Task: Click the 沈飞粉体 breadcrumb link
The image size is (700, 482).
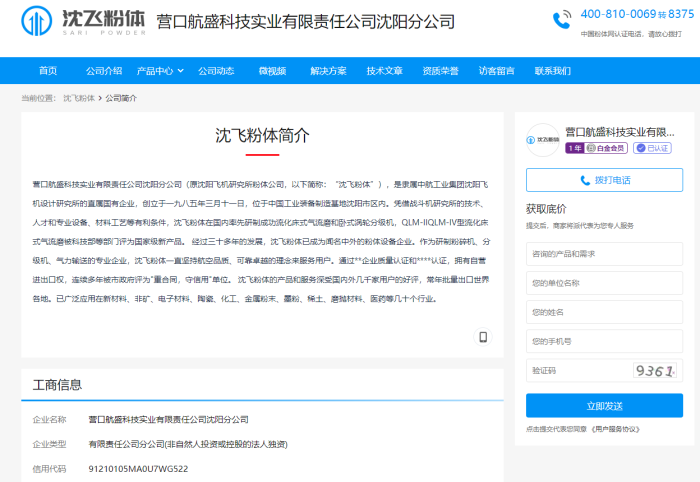Action: [x=79, y=98]
